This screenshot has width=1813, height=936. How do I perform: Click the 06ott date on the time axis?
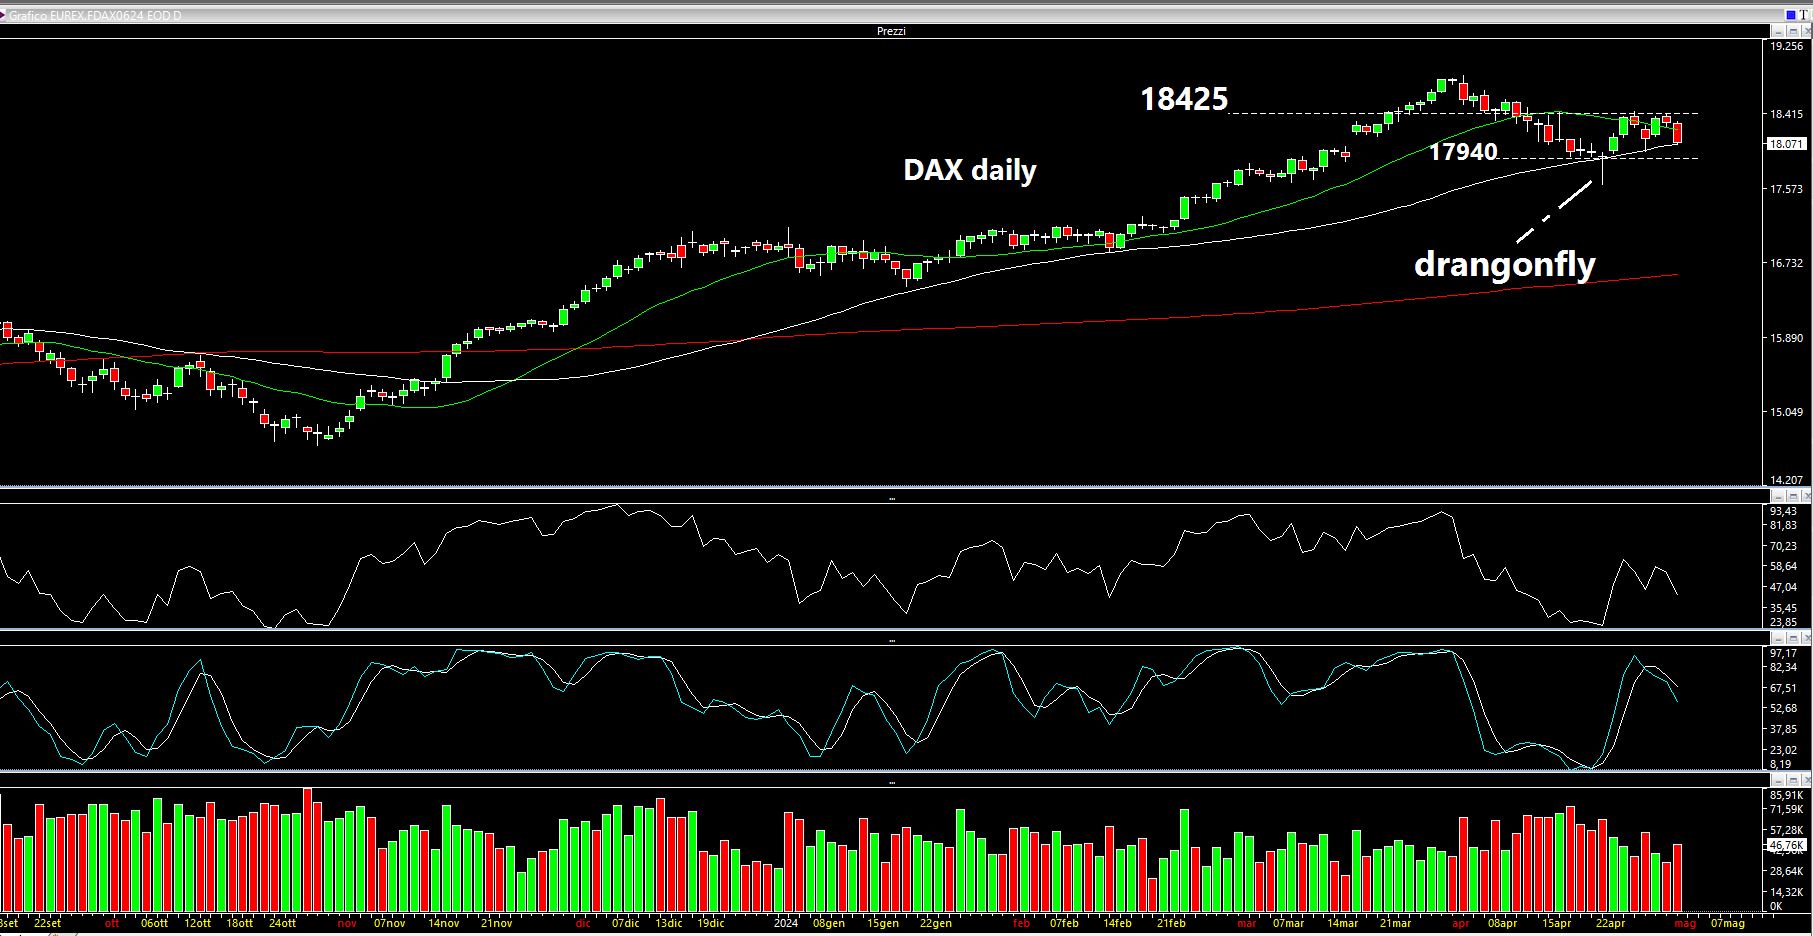coord(154,923)
